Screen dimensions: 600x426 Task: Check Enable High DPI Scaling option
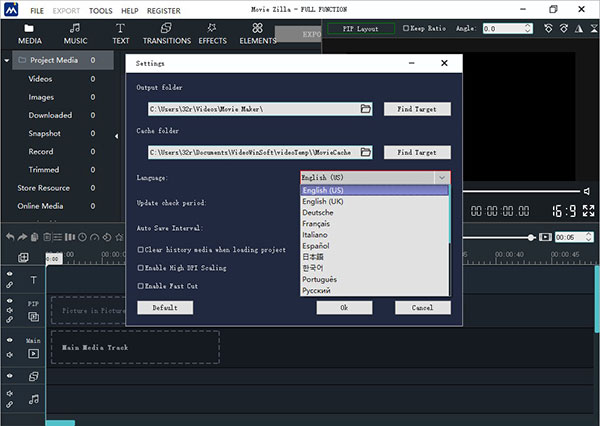tap(140, 268)
